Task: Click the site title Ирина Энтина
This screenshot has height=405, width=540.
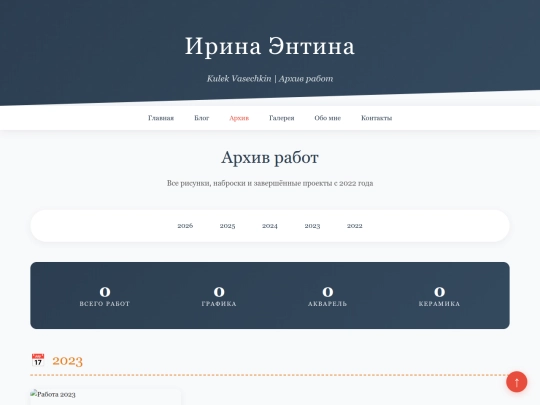Action: coord(270,46)
